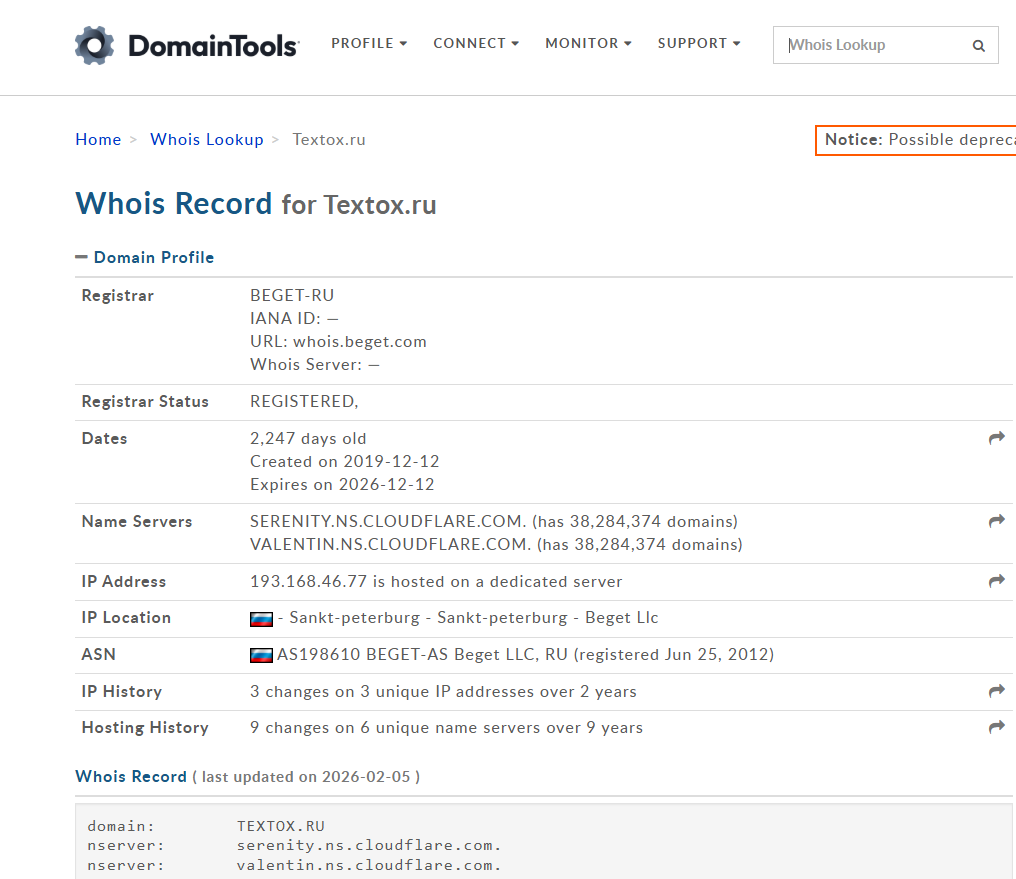The width and height of the screenshot is (1016, 879).
Task: Click the Registrar Status row label
Action: (x=145, y=402)
